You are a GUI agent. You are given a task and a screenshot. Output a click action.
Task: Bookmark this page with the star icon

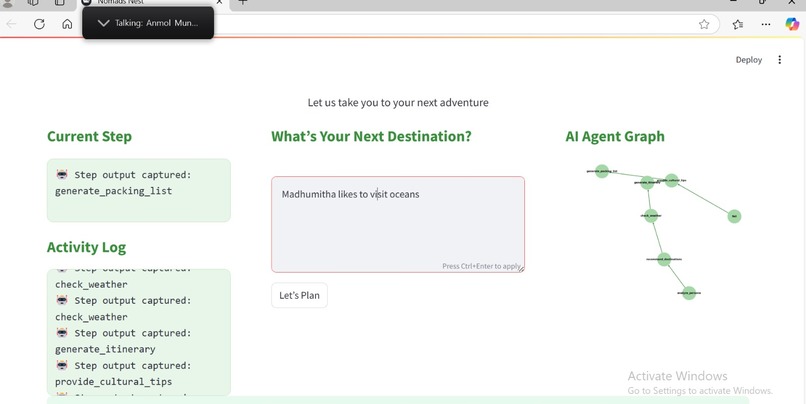click(704, 24)
